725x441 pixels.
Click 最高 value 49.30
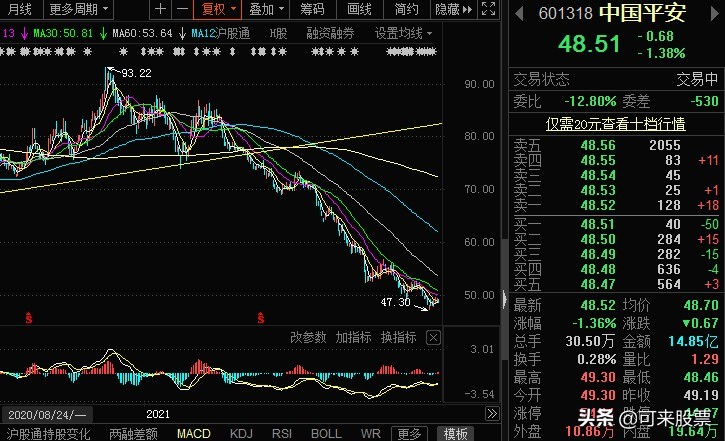tap(598, 377)
